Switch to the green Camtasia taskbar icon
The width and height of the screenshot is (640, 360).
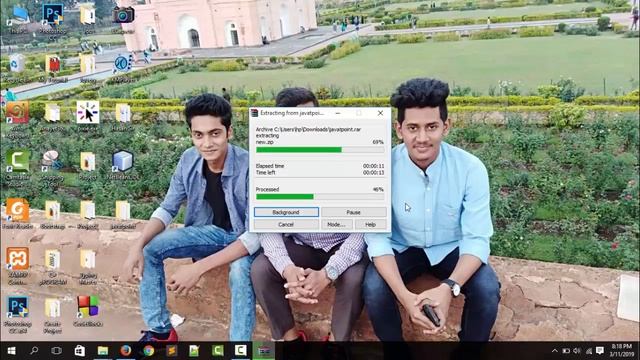(218, 351)
